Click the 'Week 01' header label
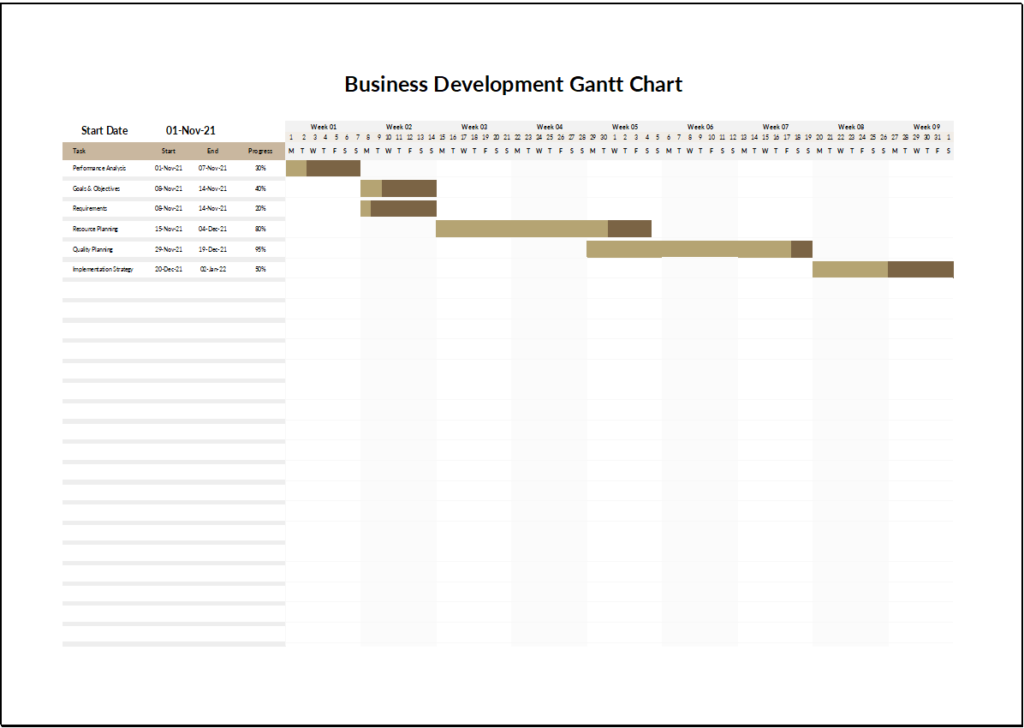The image size is (1024, 728). click(x=323, y=126)
